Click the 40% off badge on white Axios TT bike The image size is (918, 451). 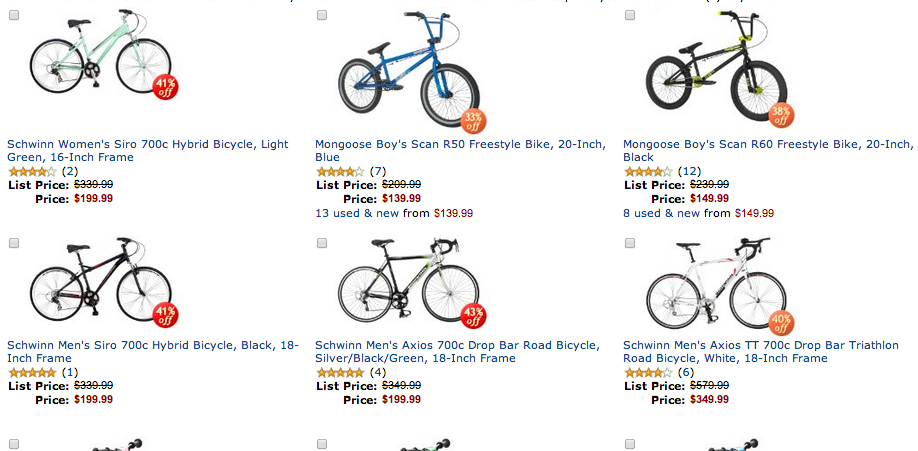pos(781,323)
